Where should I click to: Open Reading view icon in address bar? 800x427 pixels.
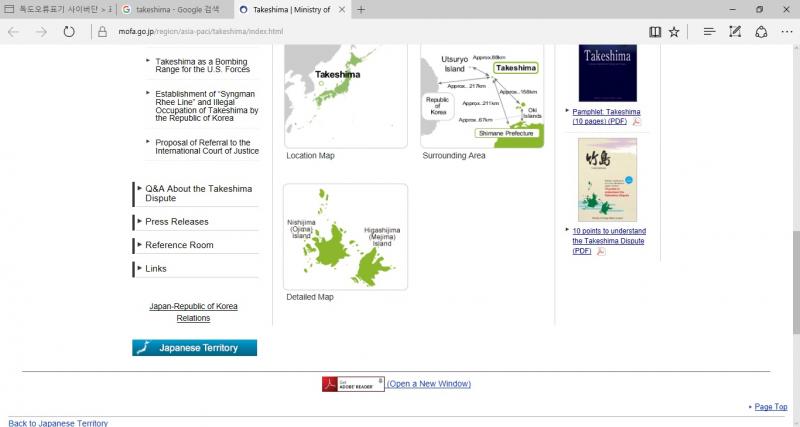[x=655, y=32]
